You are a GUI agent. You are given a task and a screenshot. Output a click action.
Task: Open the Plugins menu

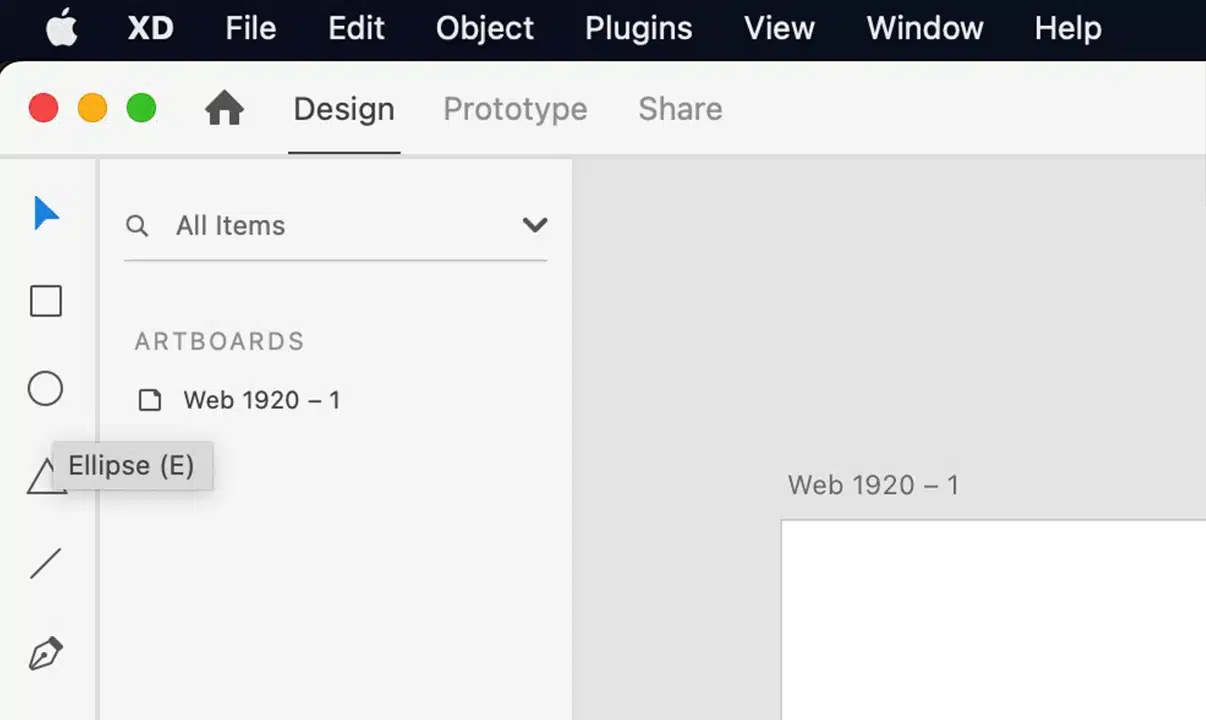pos(637,29)
